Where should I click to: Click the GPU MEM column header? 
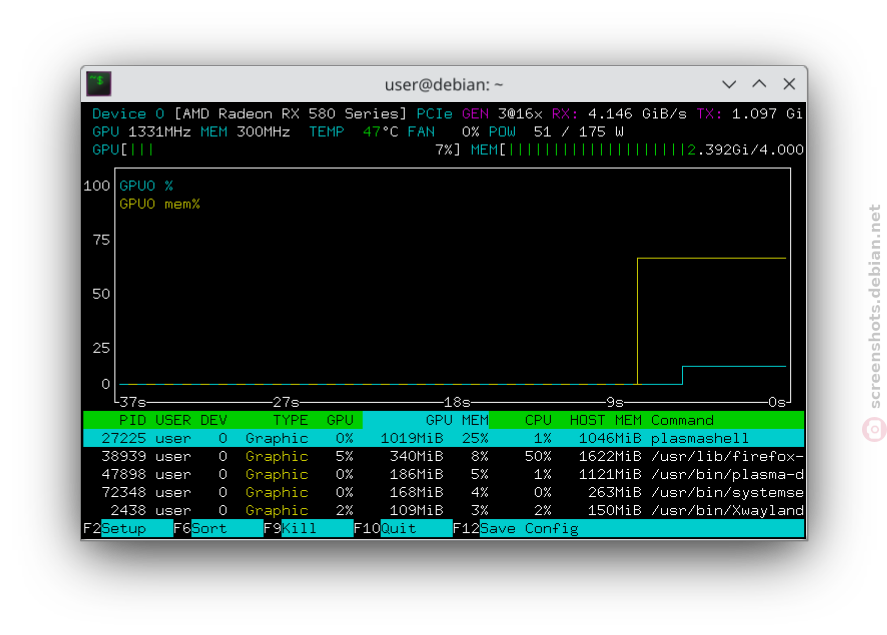[457, 420]
